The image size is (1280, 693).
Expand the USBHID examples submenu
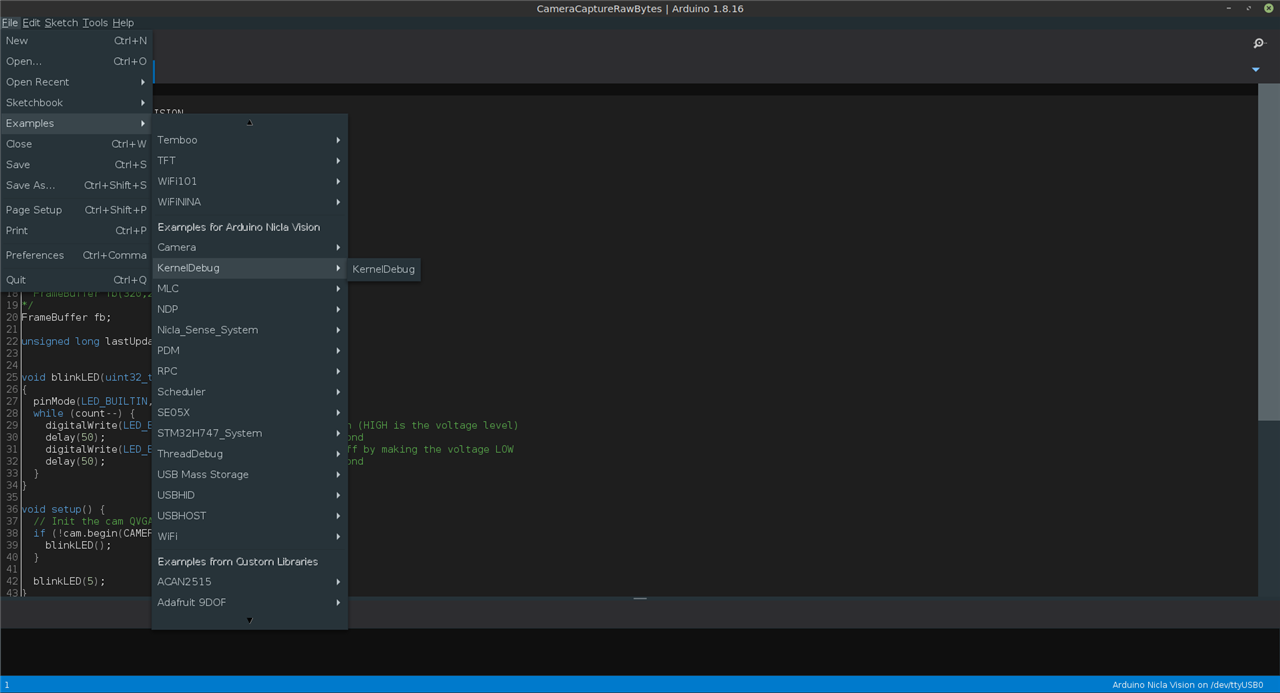coord(249,495)
